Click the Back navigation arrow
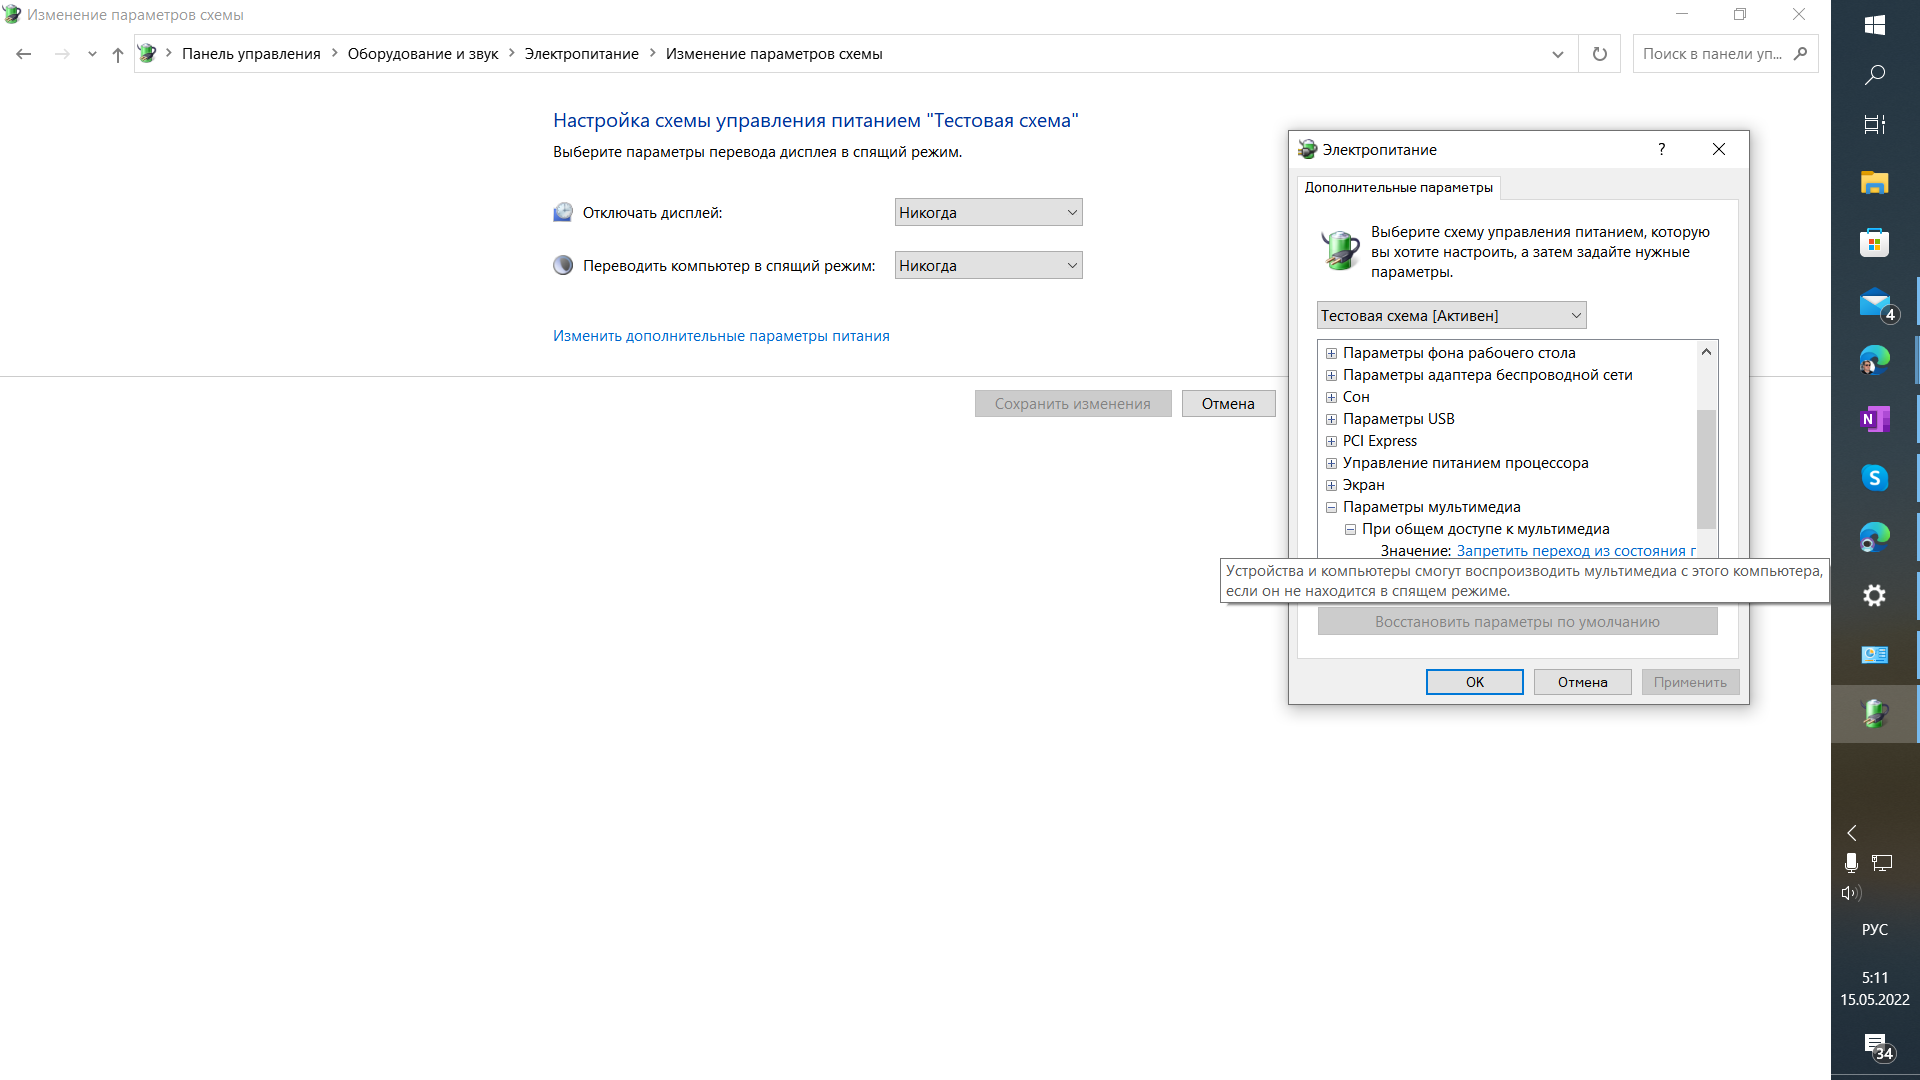The height and width of the screenshot is (1080, 1920). (24, 54)
